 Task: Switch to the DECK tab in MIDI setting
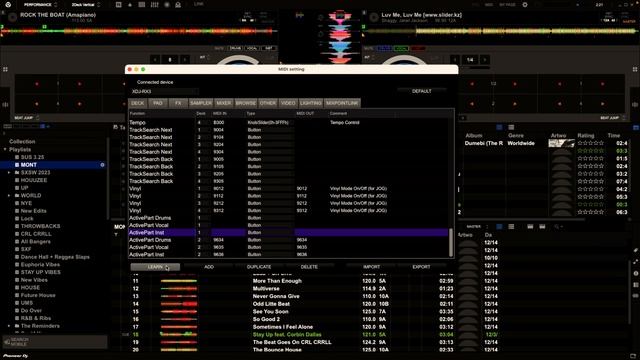point(138,103)
